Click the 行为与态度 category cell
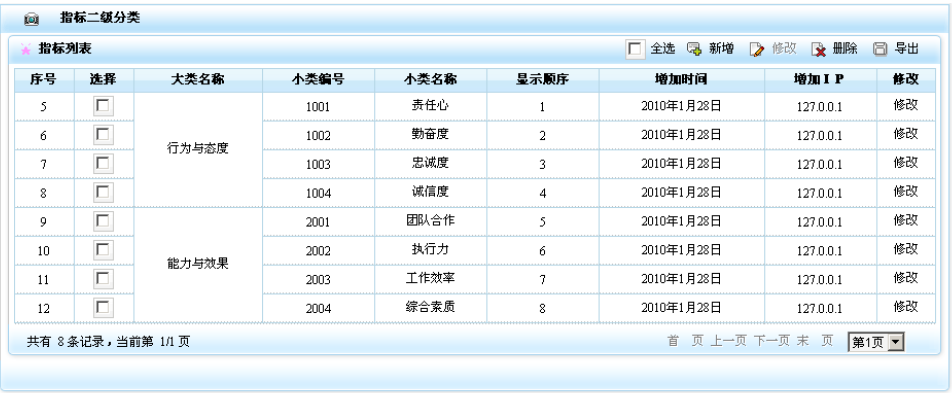The width and height of the screenshot is (952, 393). coord(198,149)
